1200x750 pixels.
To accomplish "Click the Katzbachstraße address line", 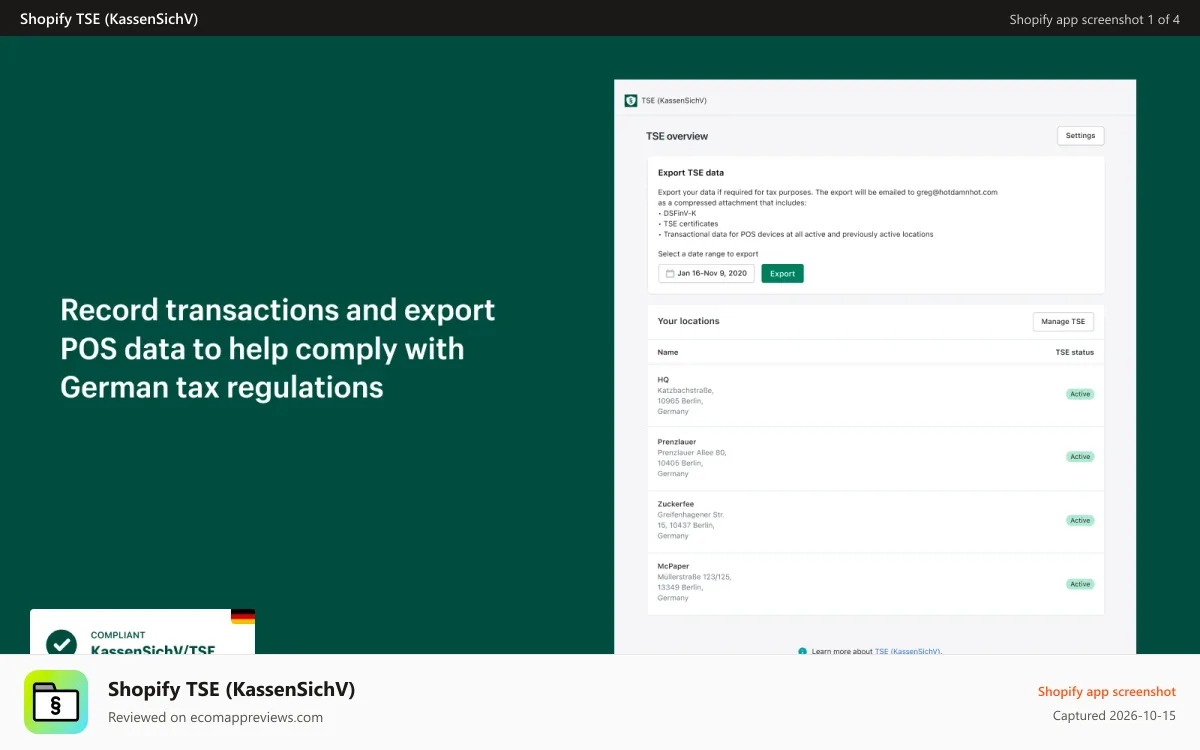I will click(685, 390).
